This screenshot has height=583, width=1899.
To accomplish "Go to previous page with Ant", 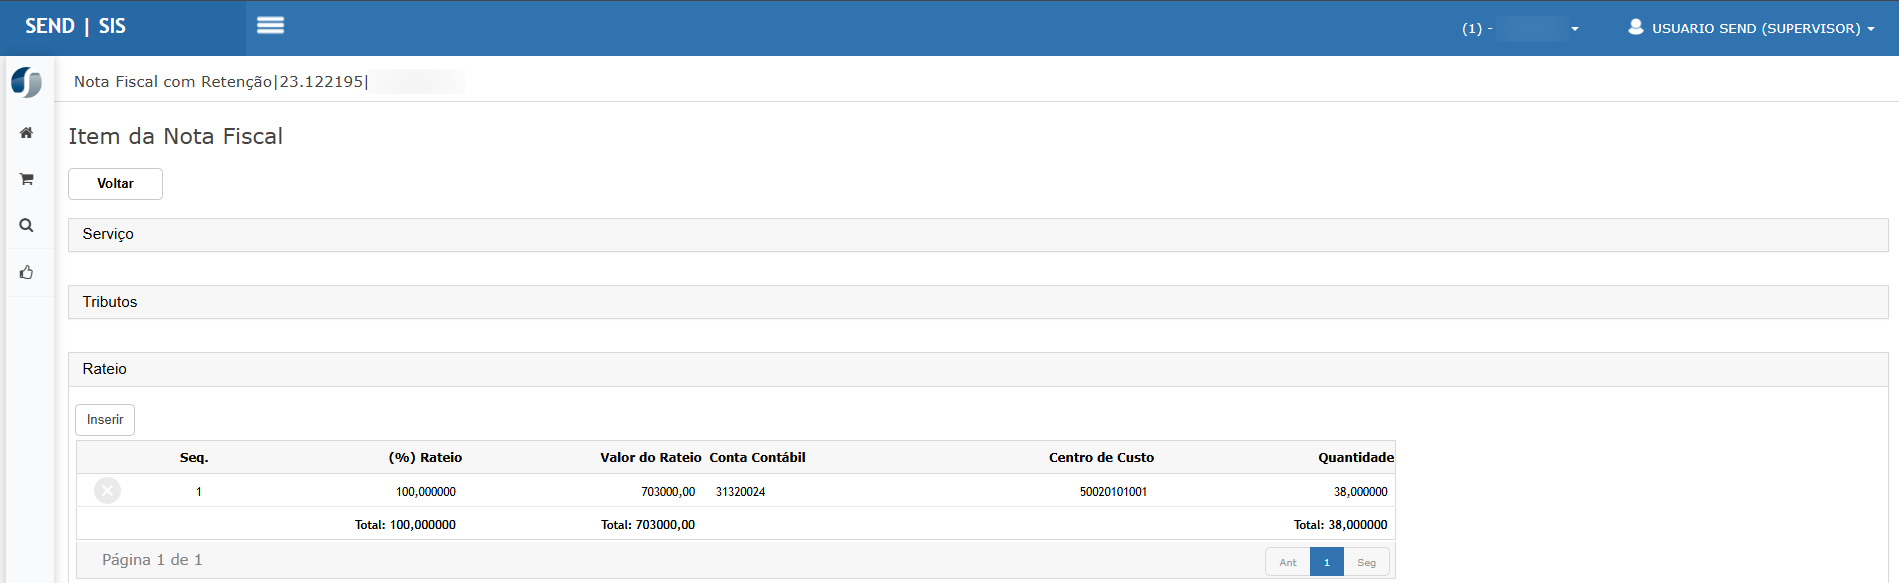I will point(1287,562).
